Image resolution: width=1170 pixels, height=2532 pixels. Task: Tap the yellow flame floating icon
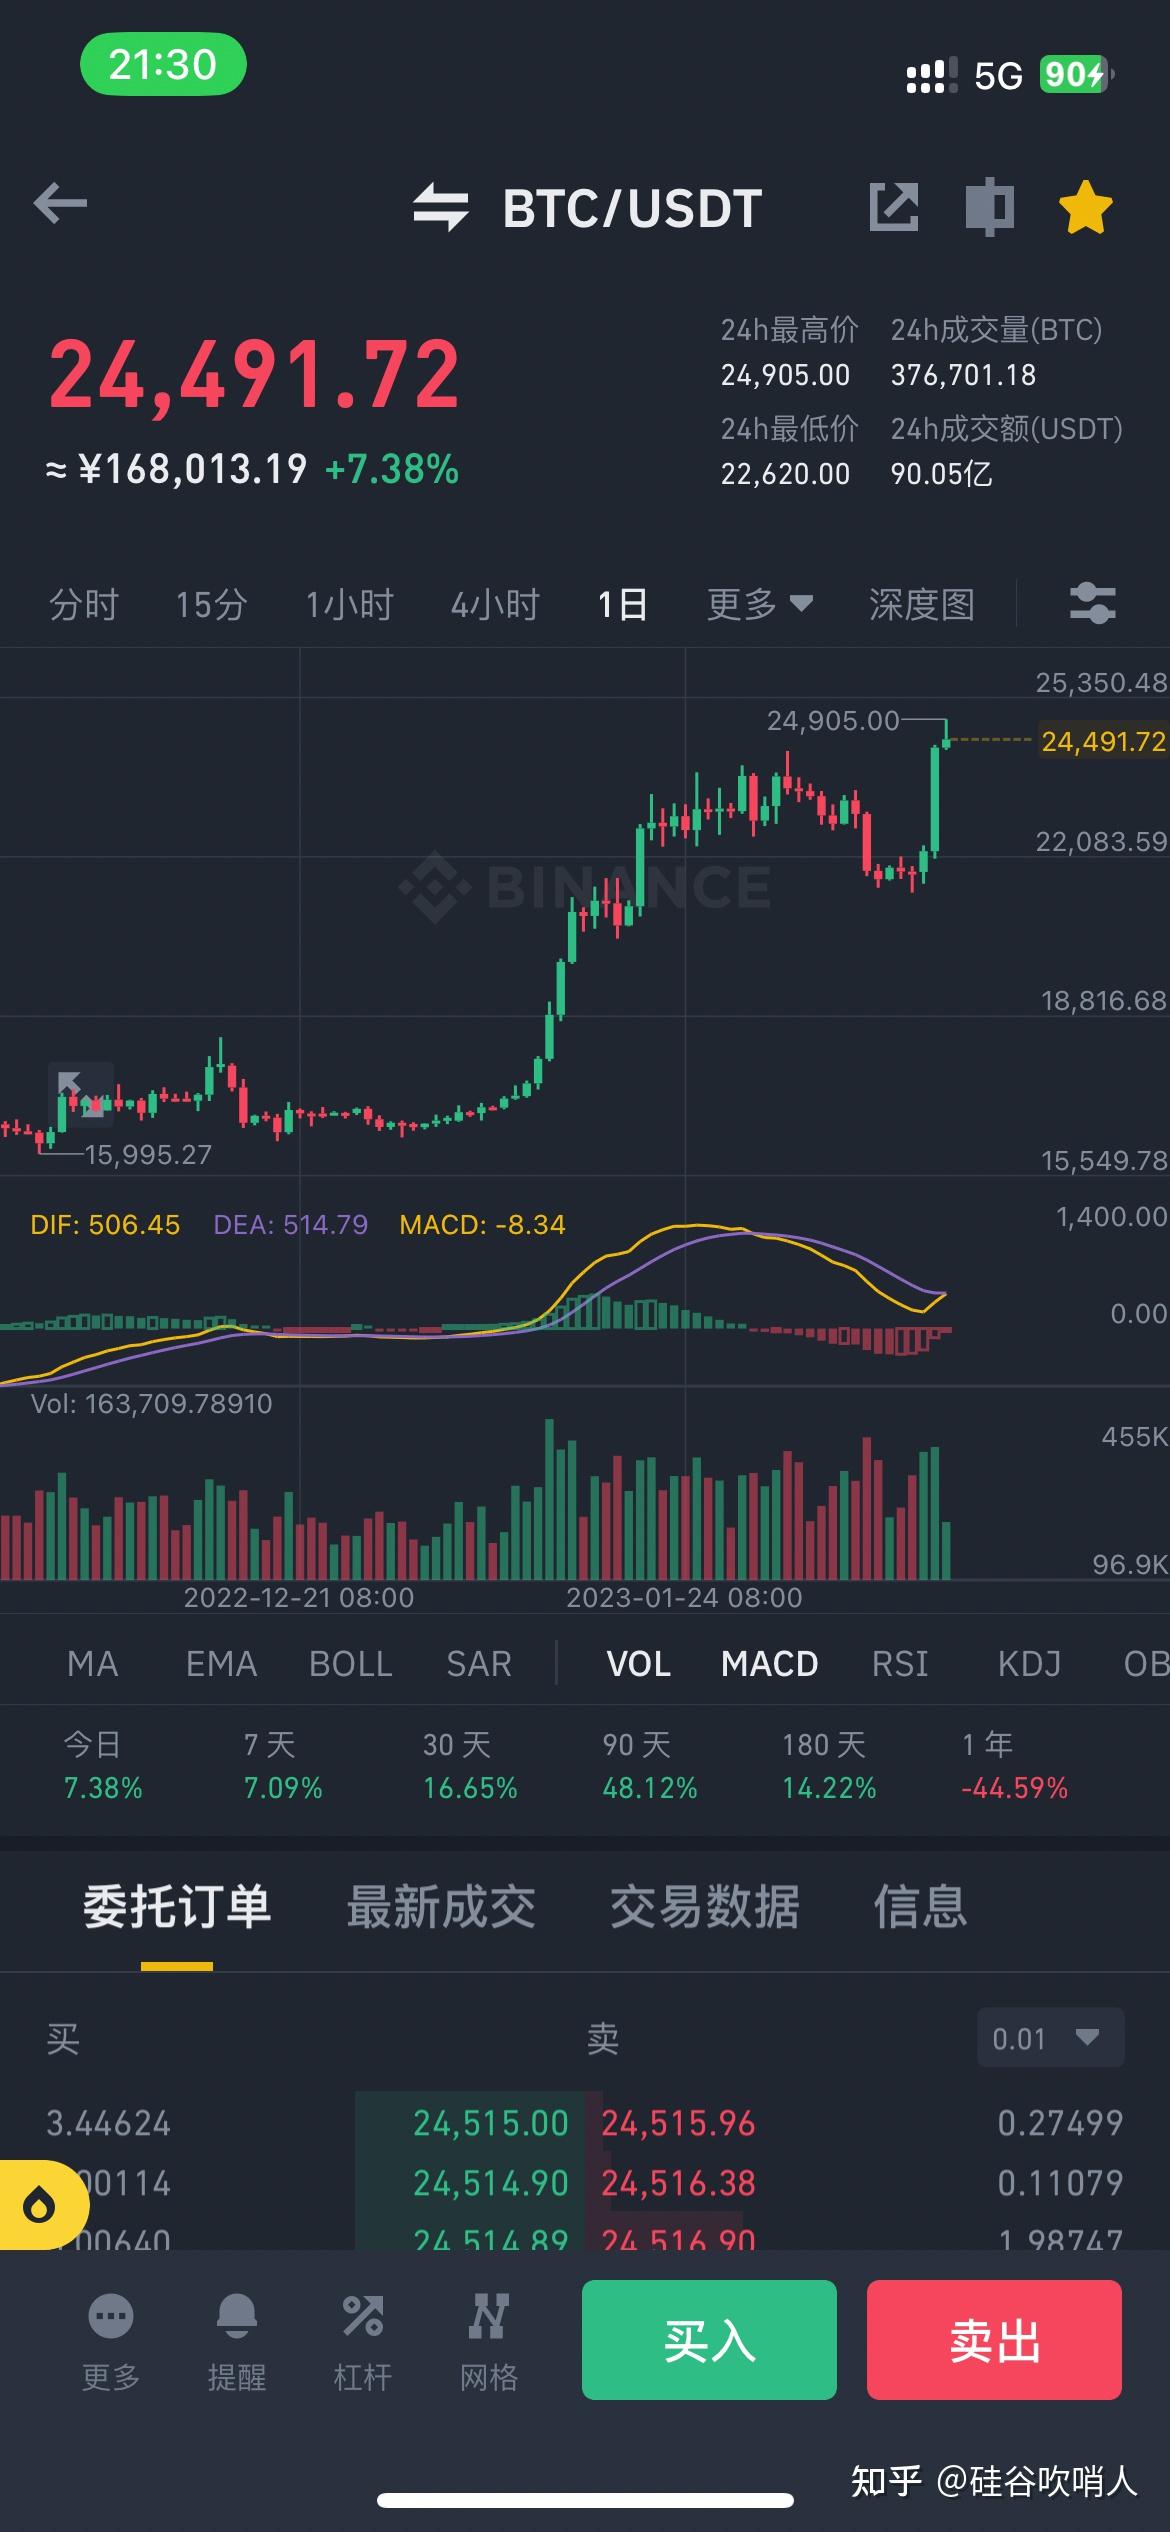[x=40, y=2205]
